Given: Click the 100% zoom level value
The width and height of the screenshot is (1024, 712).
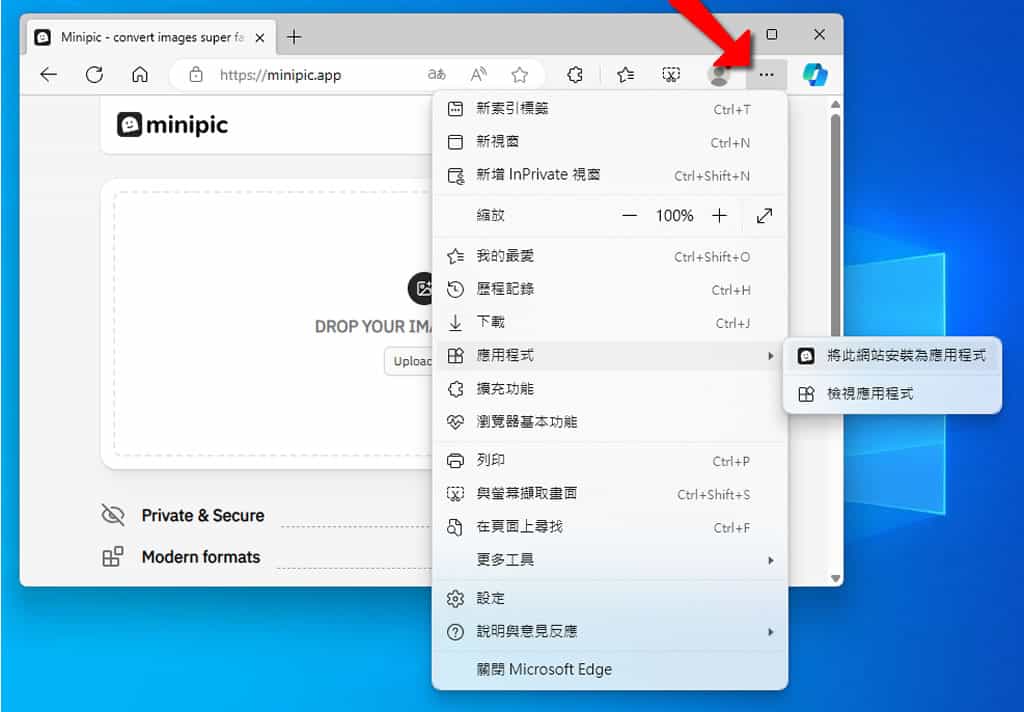Looking at the screenshot, I should [675, 216].
